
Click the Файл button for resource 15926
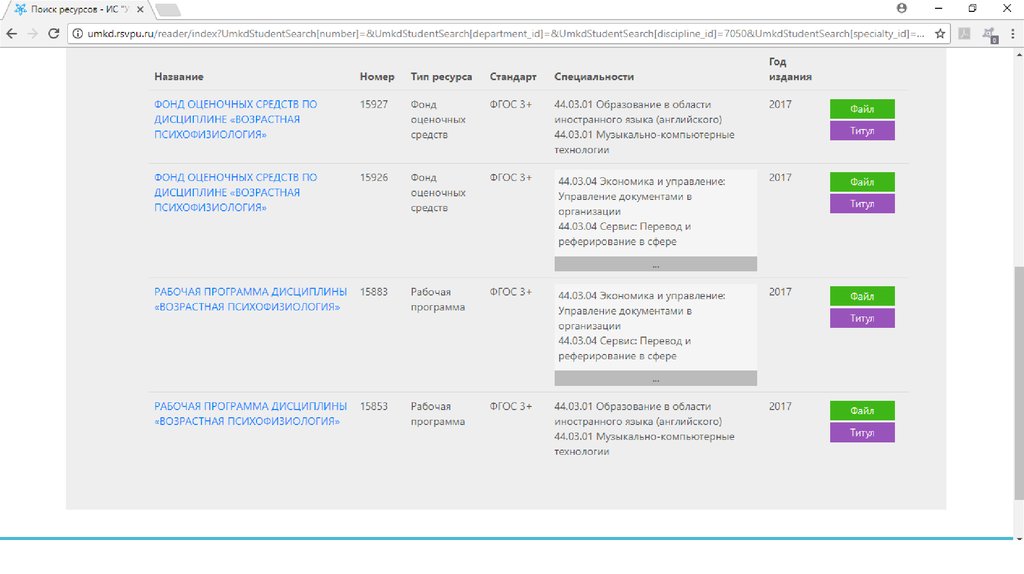pyautogui.click(x=862, y=182)
